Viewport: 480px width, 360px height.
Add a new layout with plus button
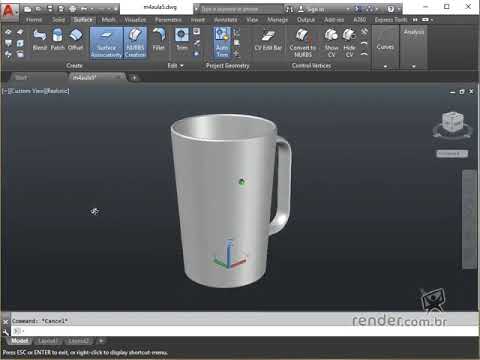click(x=101, y=341)
